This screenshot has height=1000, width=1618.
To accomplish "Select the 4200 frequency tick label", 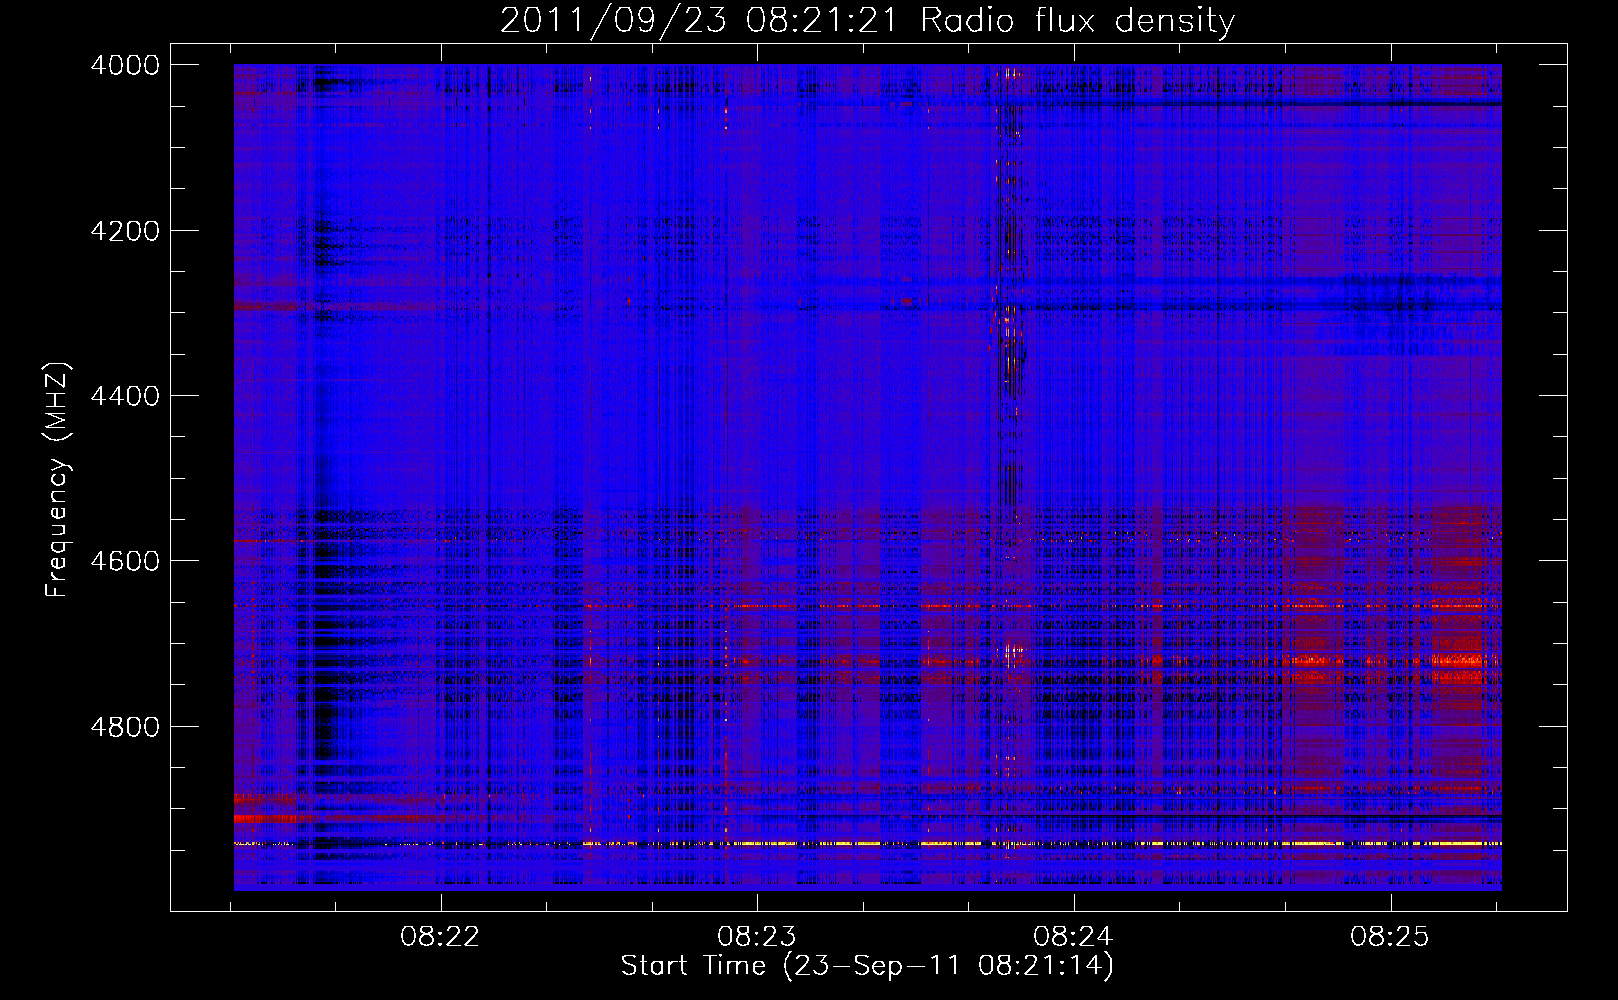I will (125, 231).
